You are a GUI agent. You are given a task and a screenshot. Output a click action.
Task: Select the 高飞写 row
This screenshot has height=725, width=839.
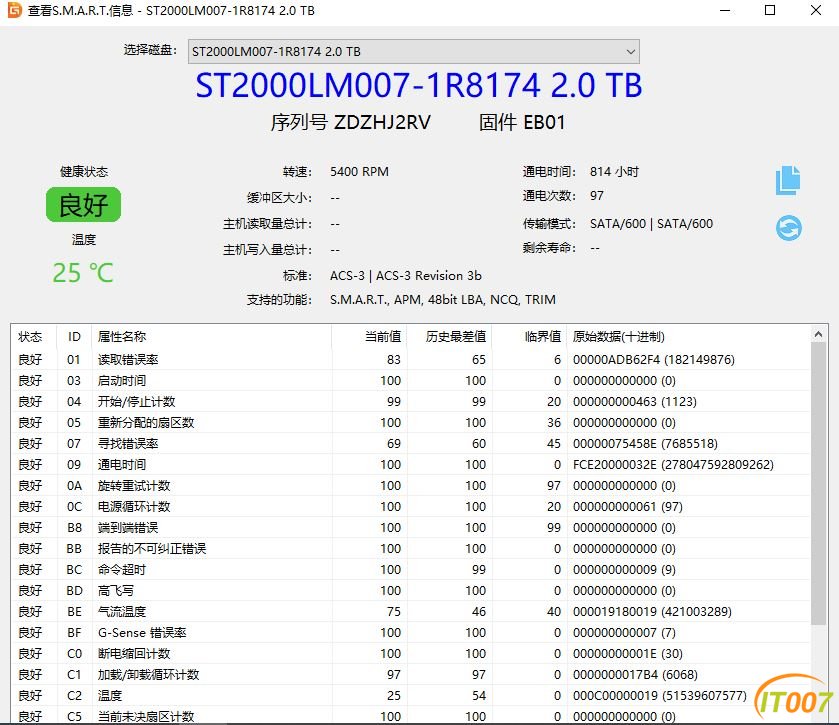point(410,590)
